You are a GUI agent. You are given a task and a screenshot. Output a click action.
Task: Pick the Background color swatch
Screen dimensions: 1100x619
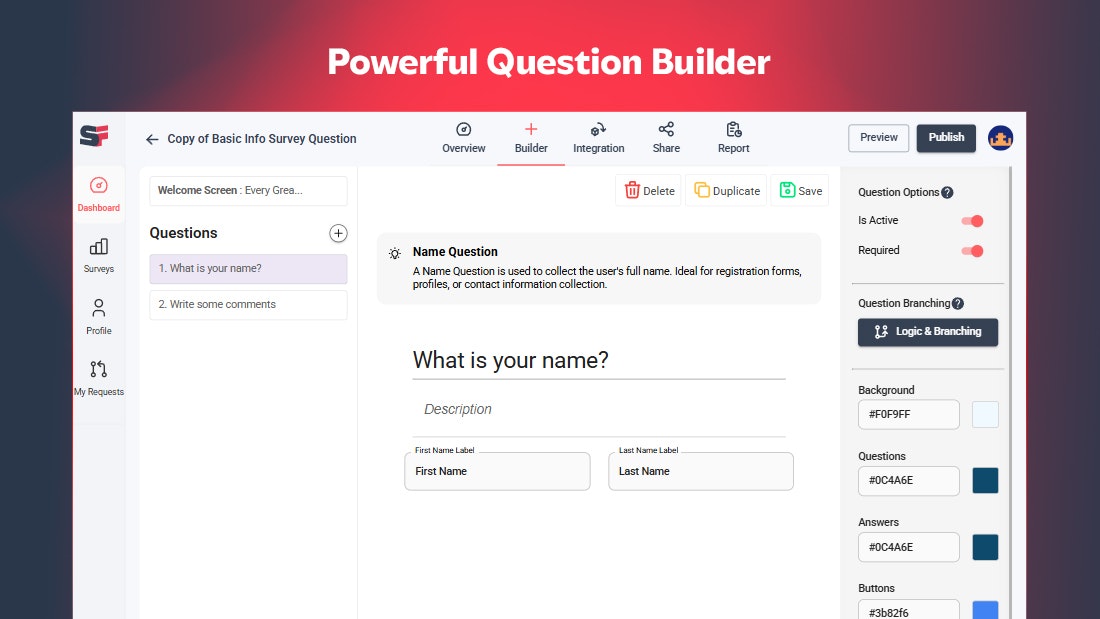point(985,414)
